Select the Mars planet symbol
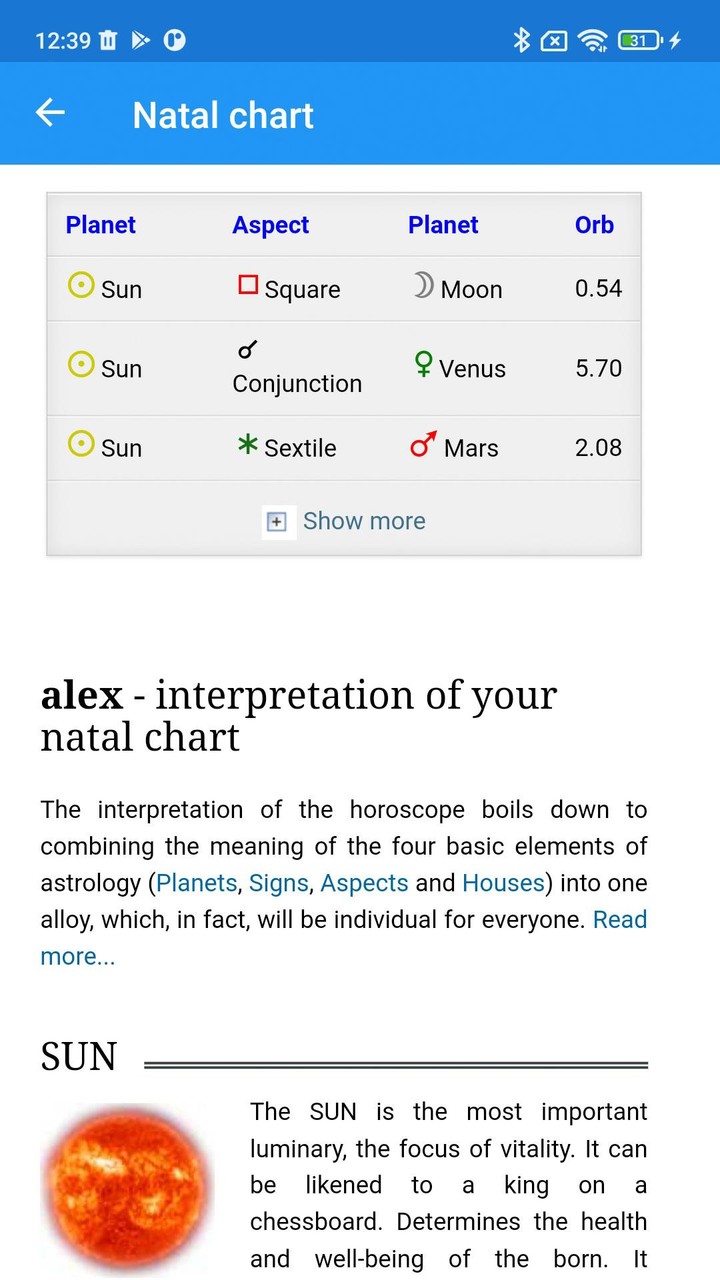 (421, 446)
